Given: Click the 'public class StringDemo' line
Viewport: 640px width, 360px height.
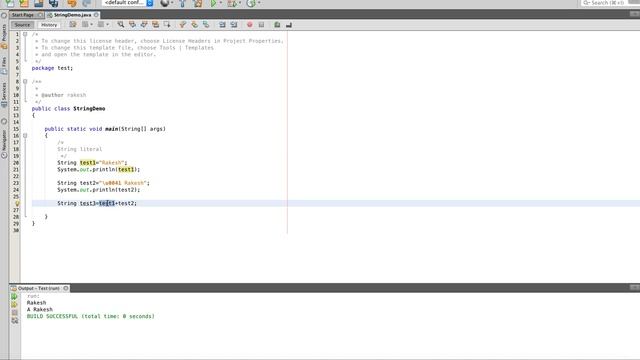Looking at the screenshot, I should tap(69, 109).
